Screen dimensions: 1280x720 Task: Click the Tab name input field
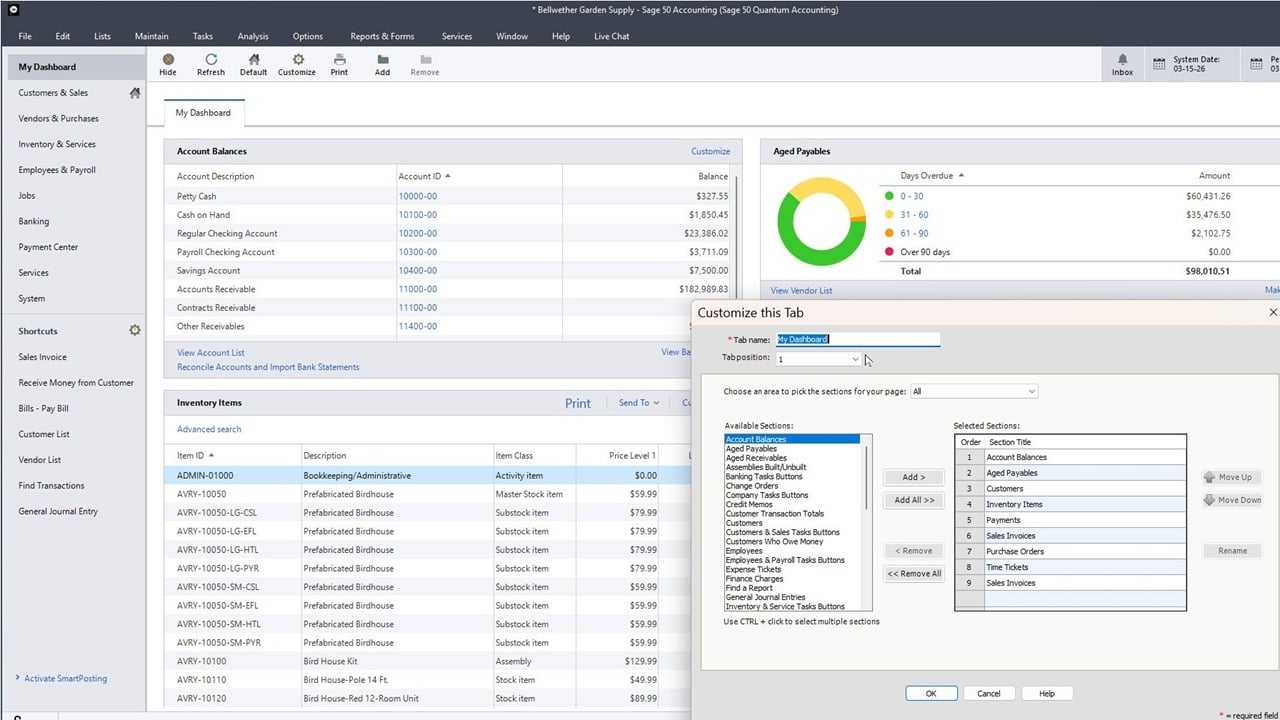858,340
